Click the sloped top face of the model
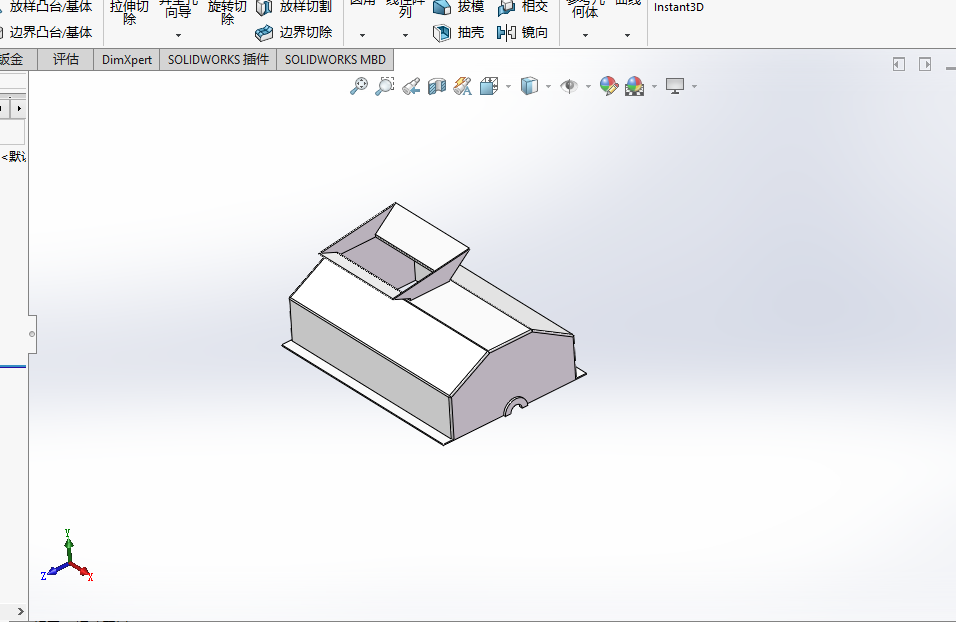This screenshot has height=622, width=956. 390,325
